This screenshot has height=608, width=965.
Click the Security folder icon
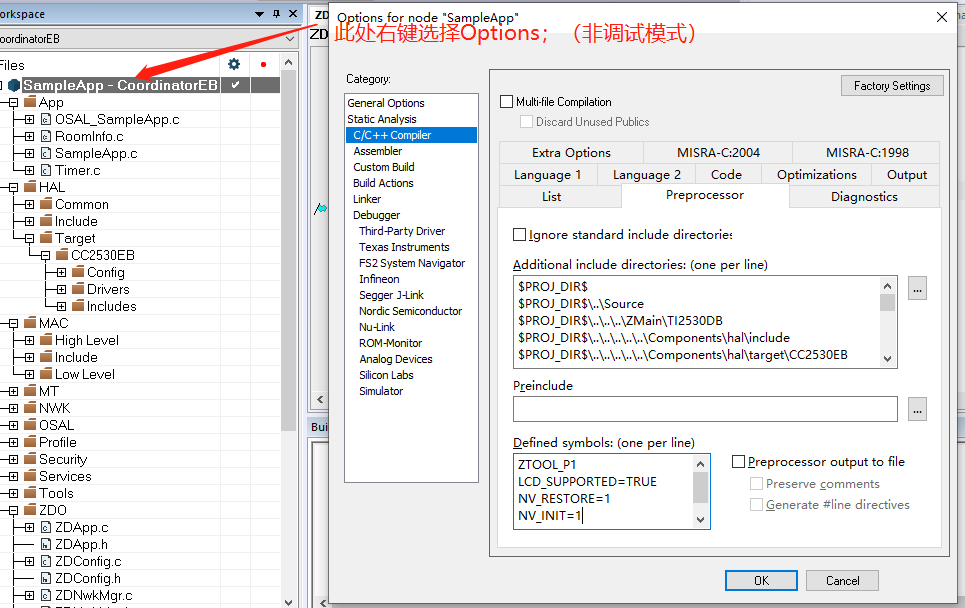(x=30, y=459)
